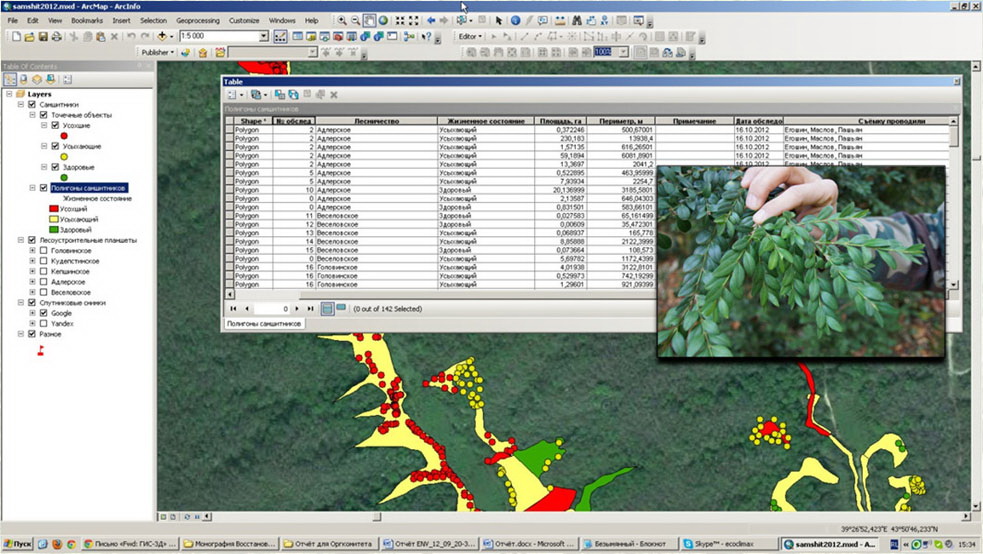The height and width of the screenshot is (554, 983).
Task: Show all records button in table
Action: pyautogui.click(x=327, y=308)
